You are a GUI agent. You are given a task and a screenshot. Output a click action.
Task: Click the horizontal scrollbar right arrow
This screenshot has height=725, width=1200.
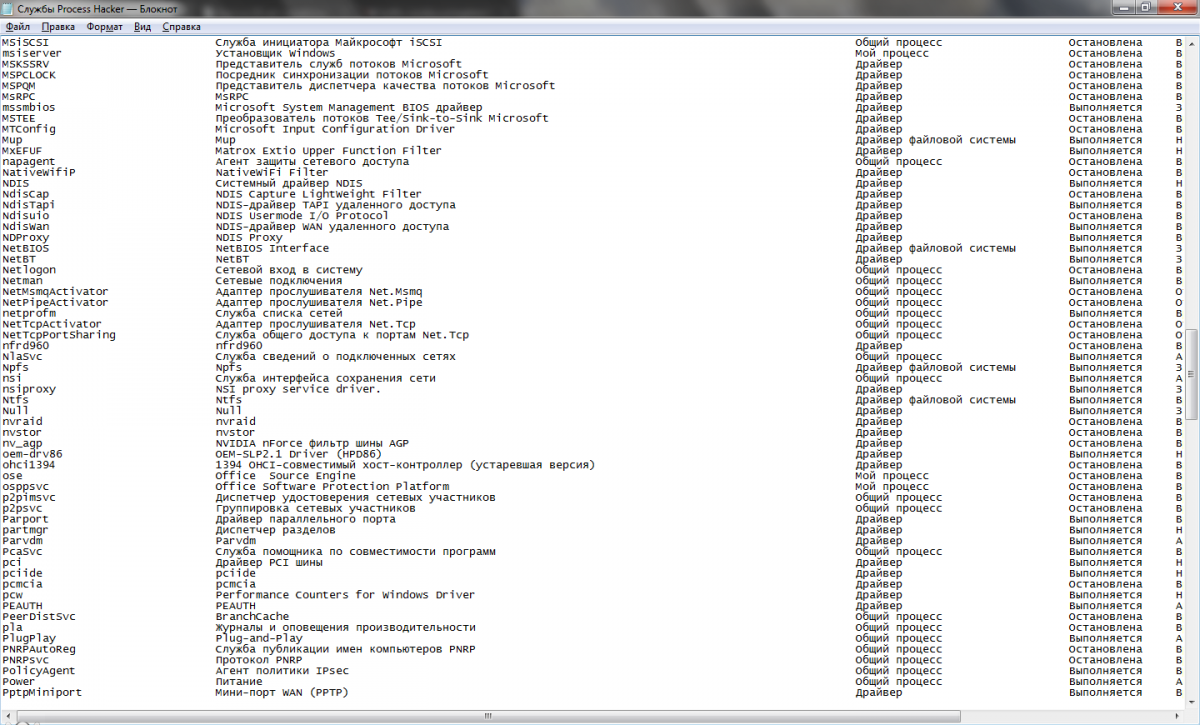1175,717
